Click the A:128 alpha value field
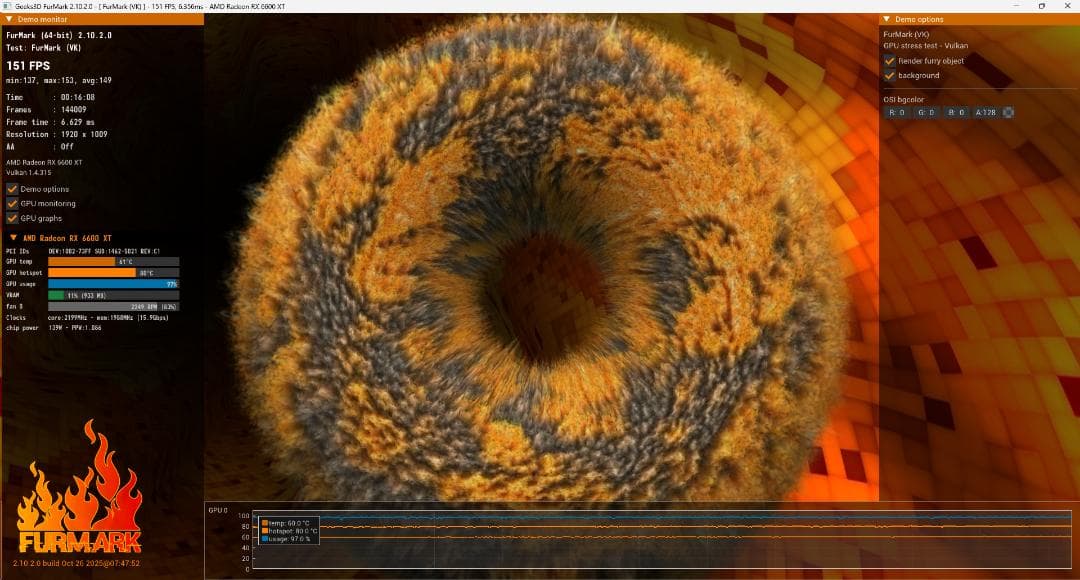1080x580 pixels. pyautogui.click(x=985, y=112)
